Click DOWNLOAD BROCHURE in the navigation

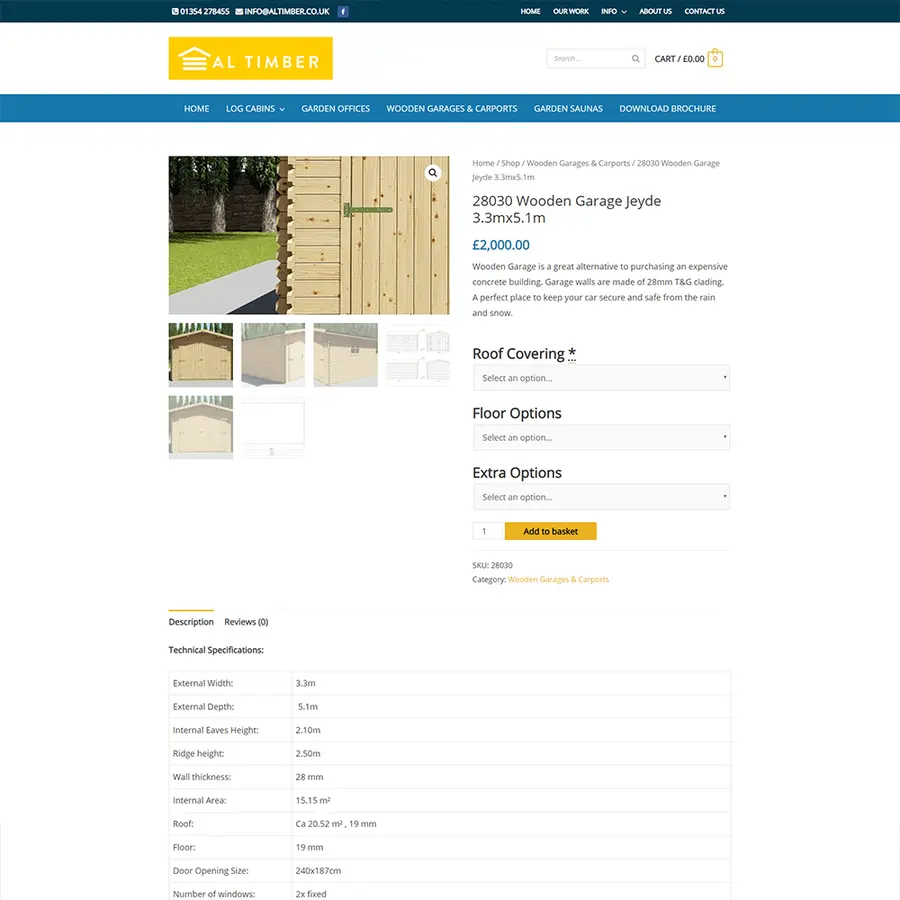pos(667,108)
